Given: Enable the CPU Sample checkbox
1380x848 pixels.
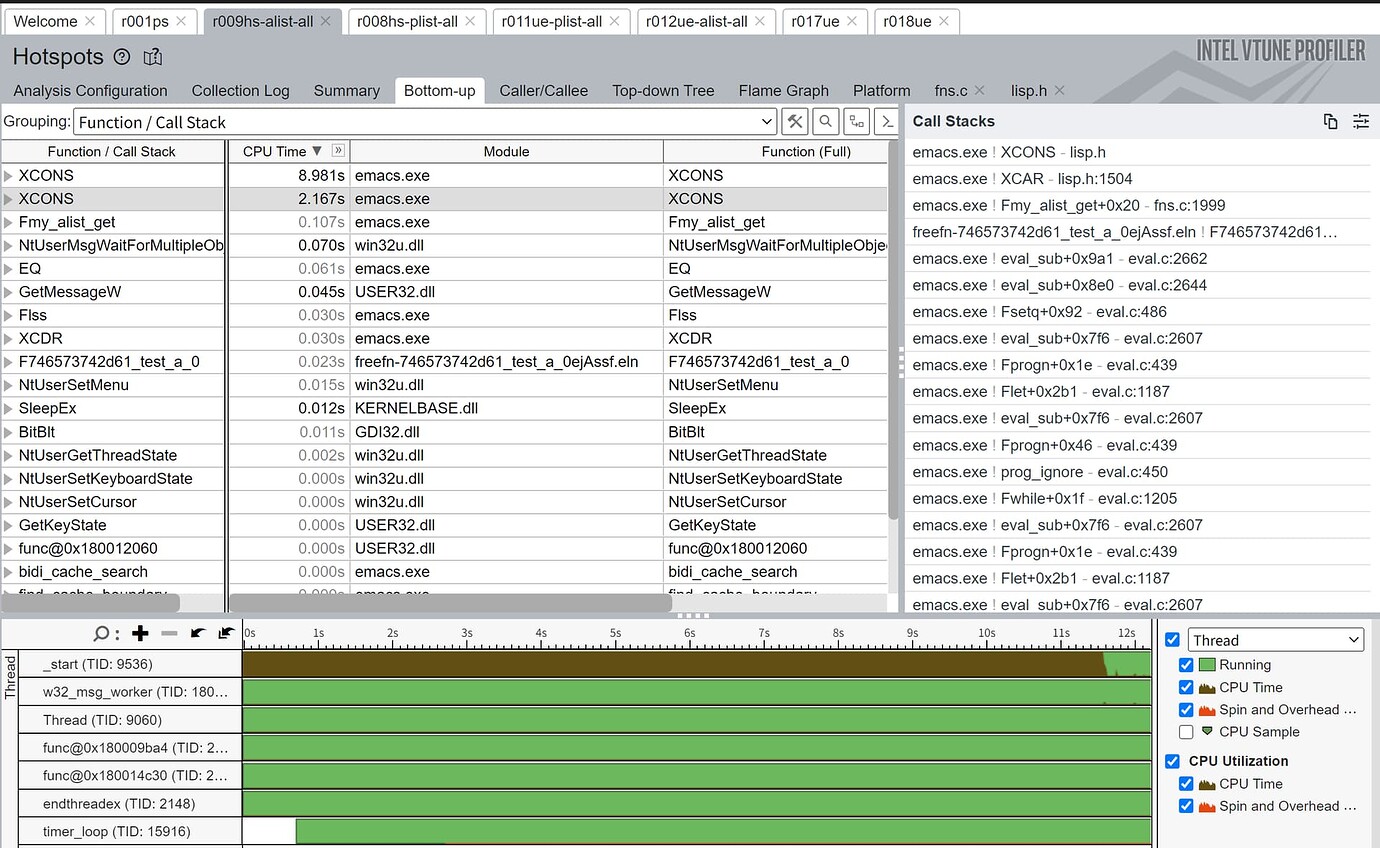Looking at the screenshot, I should coord(1186,732).
